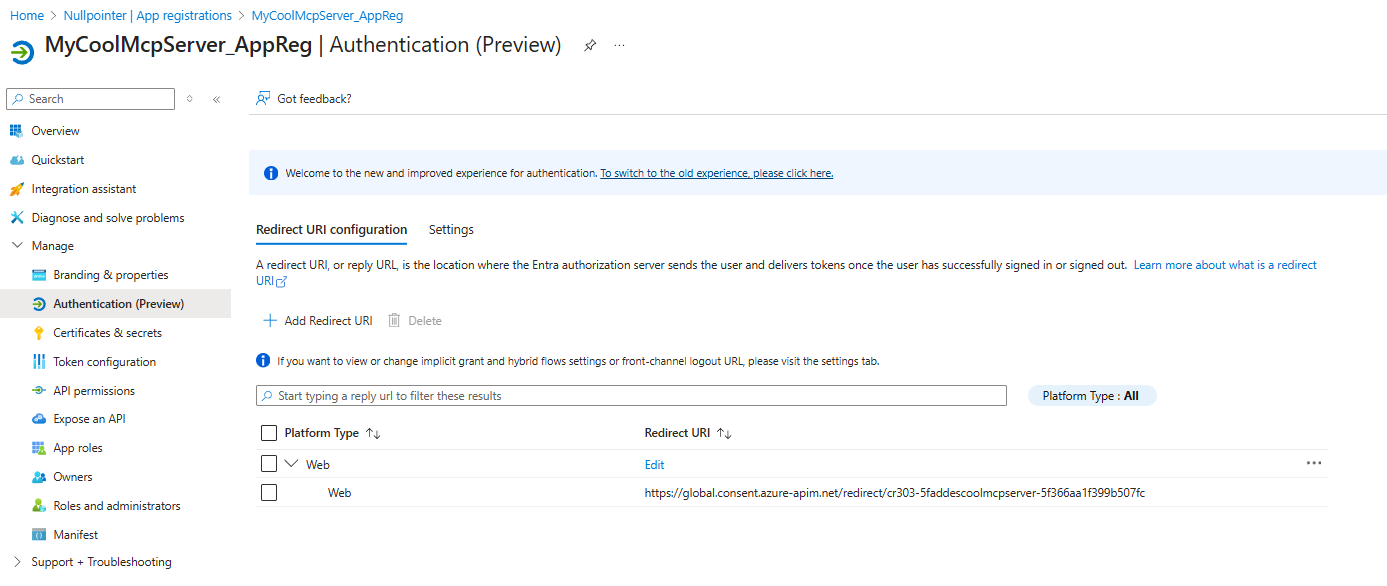Expand Support + Troubleshooting section
The image size is (1387, 586).
click(x=17, y=562)
